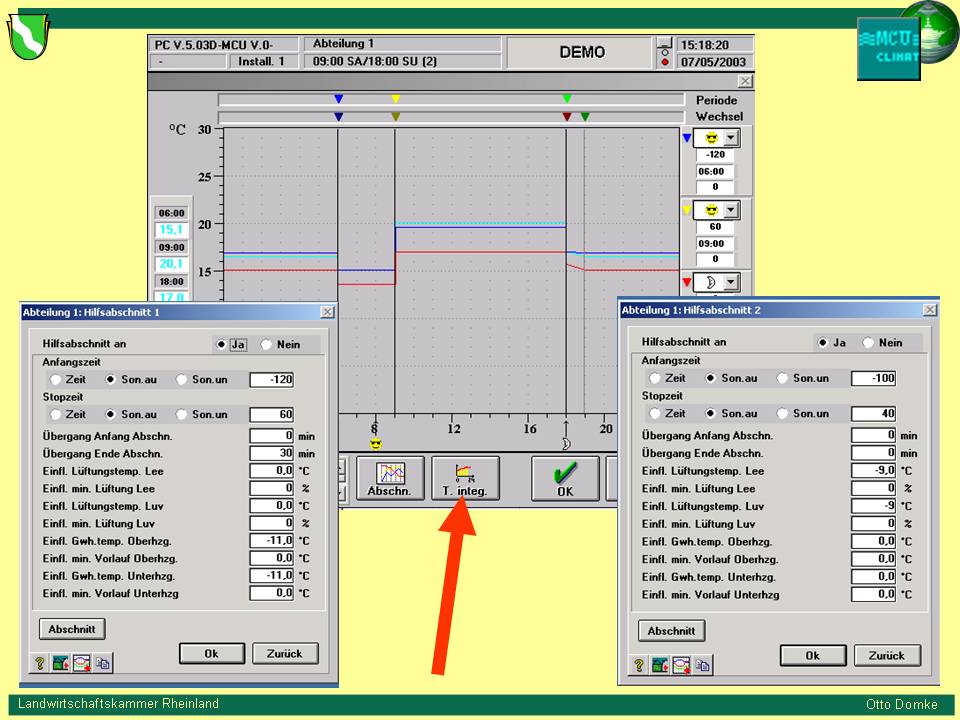960x720 pixels.
Task: Open the yellow-marker sun period dropdown
Action: coord(731,210)
